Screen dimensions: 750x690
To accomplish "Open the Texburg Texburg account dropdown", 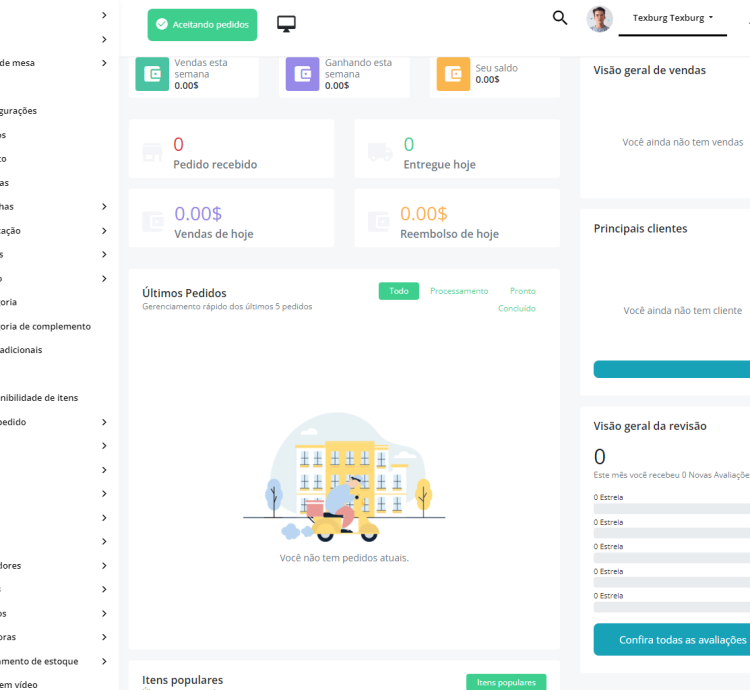I will pos(672,18).
